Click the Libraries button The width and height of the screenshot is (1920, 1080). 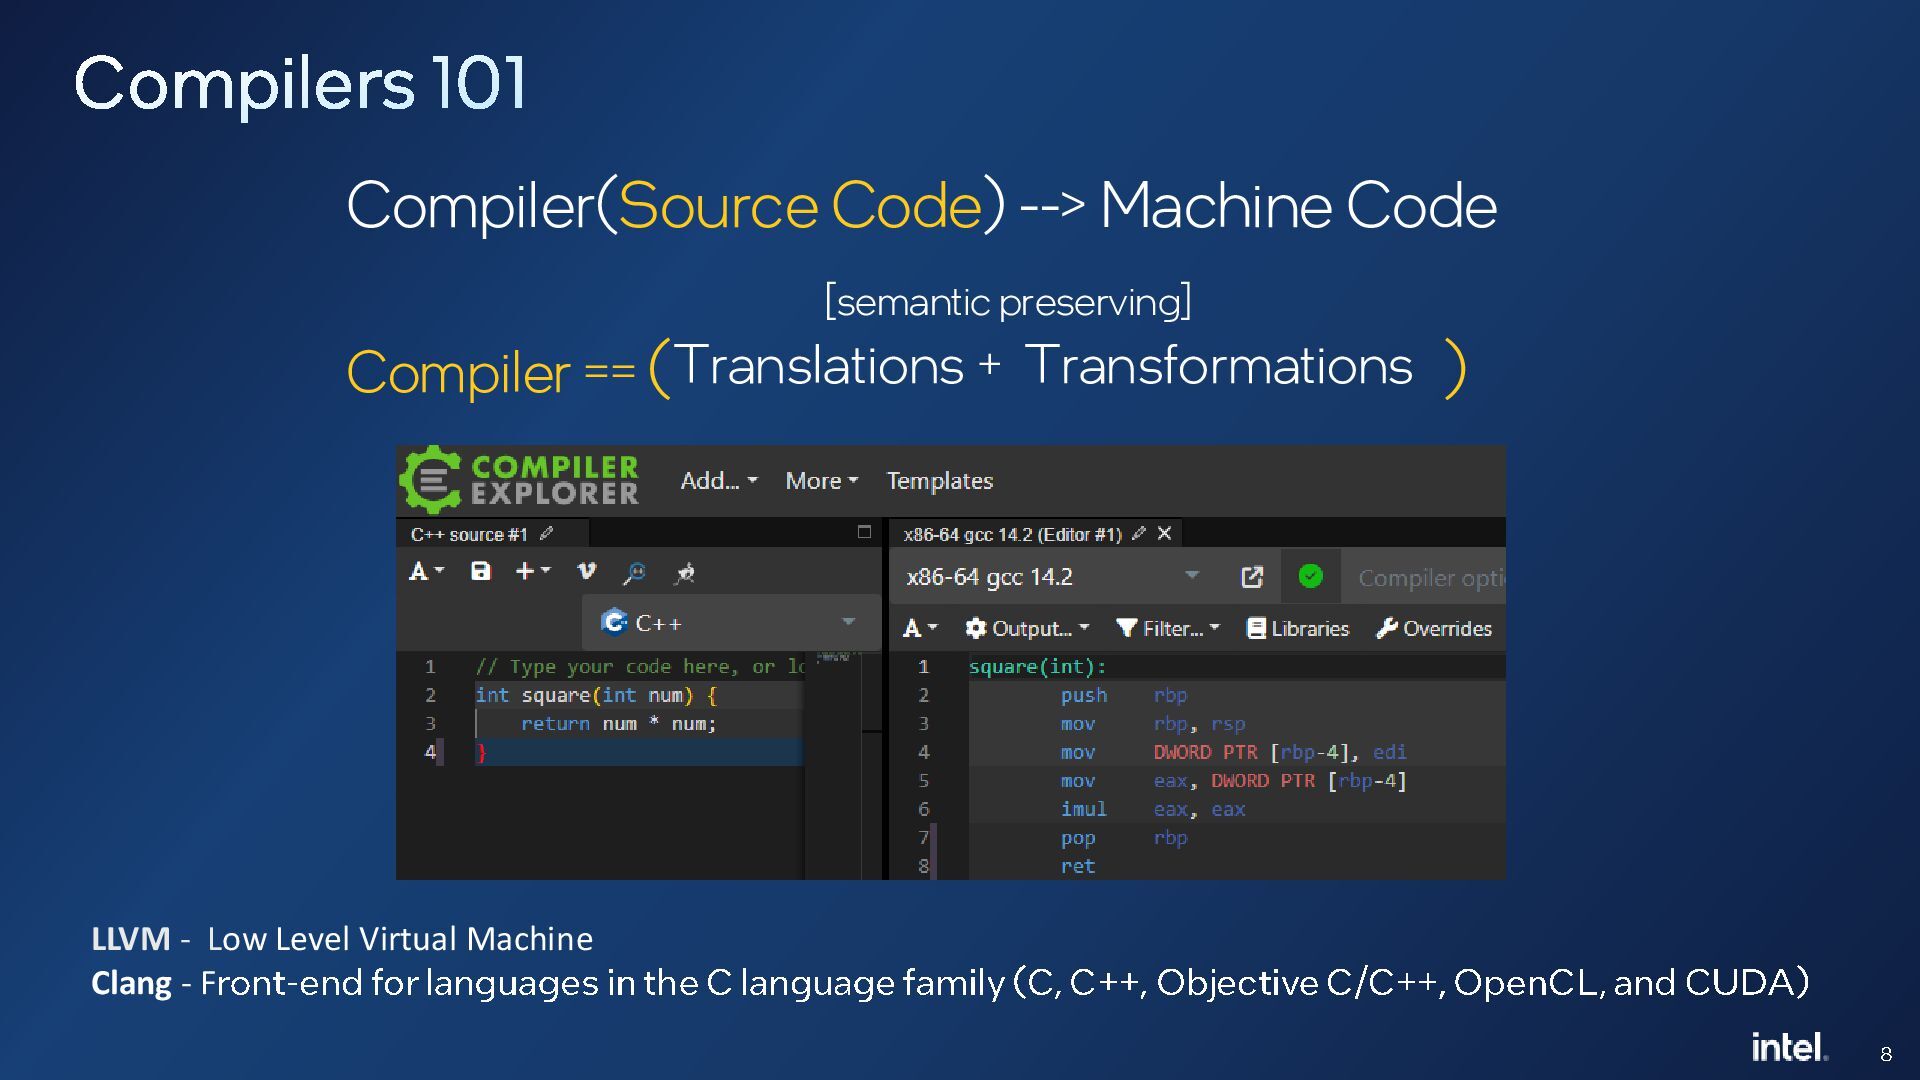pos(1298,628)
